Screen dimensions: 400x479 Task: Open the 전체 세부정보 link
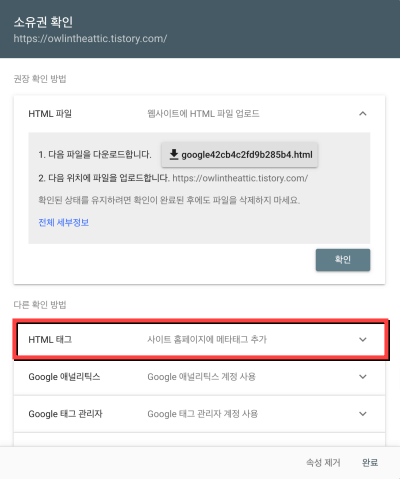point(64,222)
